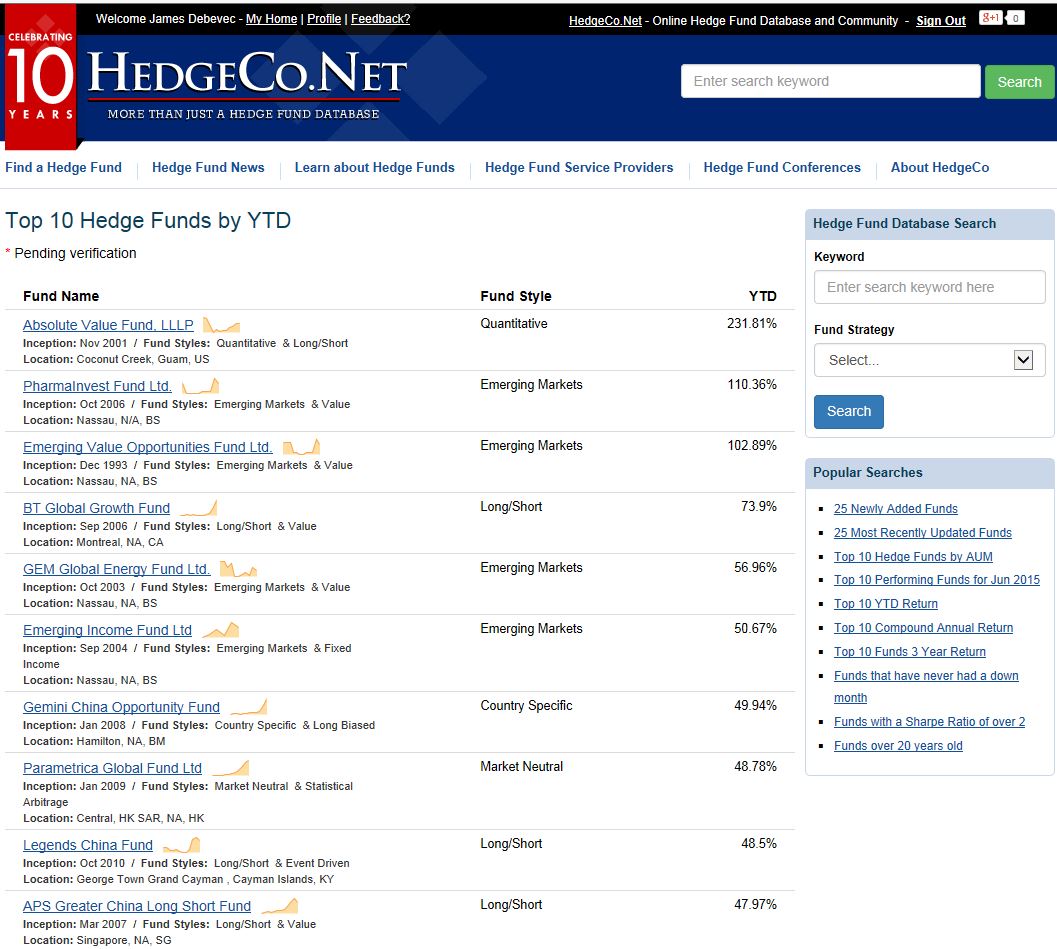Click the Fund Style column header

point(515,296)
